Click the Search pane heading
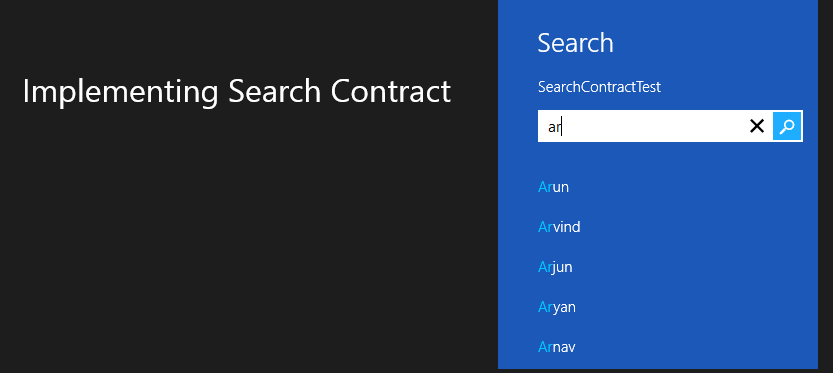 tap(575, 43)
